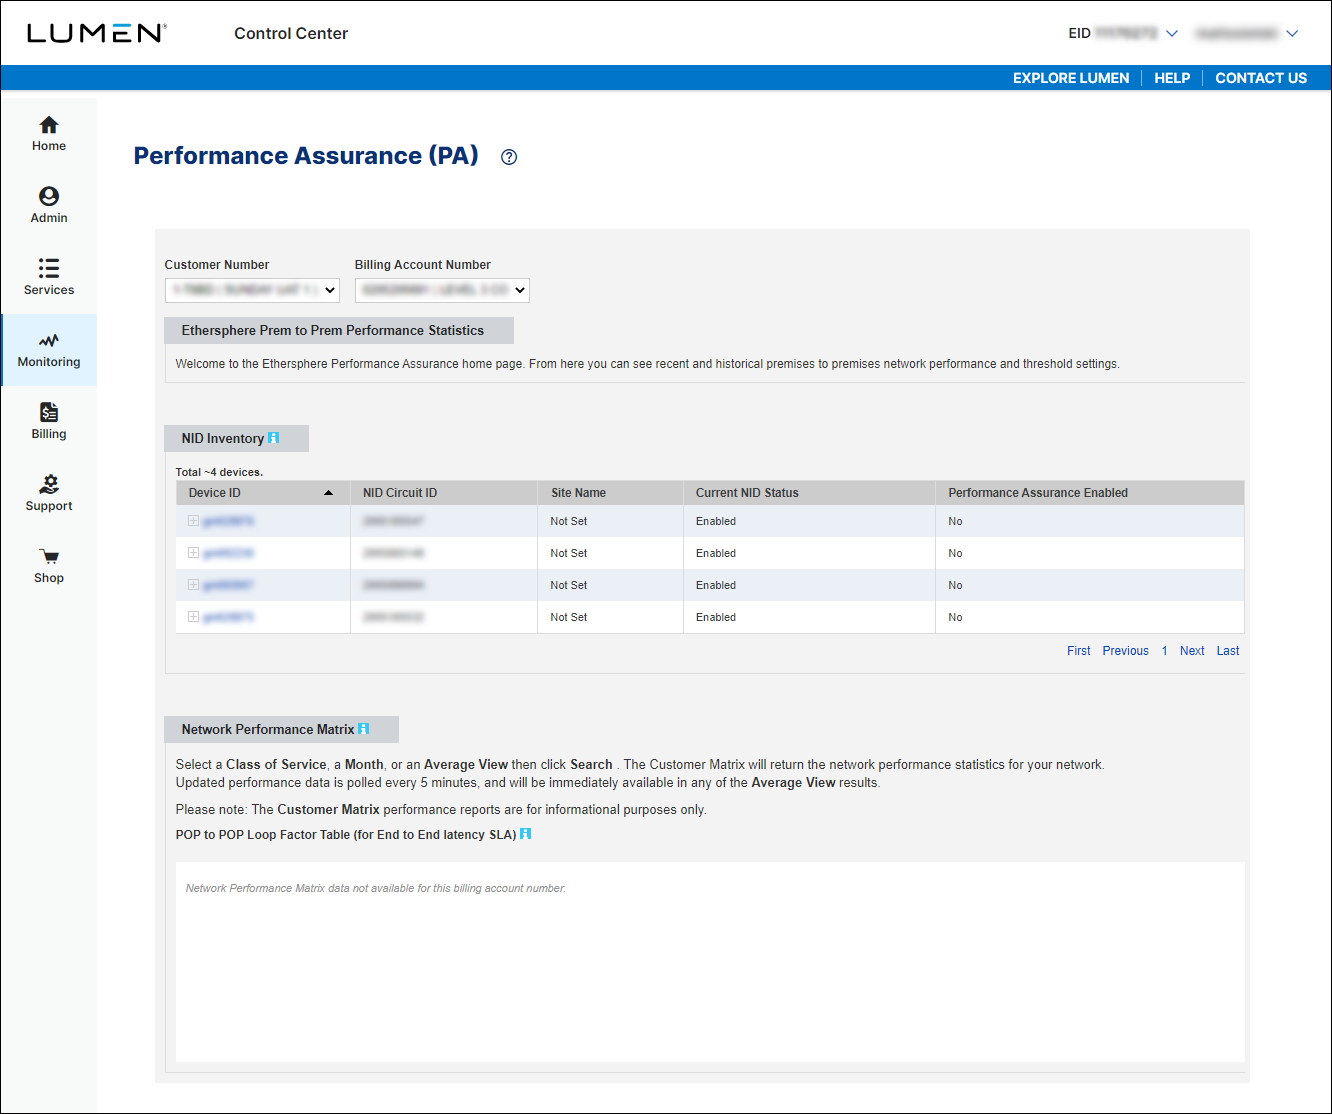Click EXPLORE LUMEN in the blue bar
Image resolution: width=1332 pixels, height=1114 pixels.
[x=1071, y=78]
